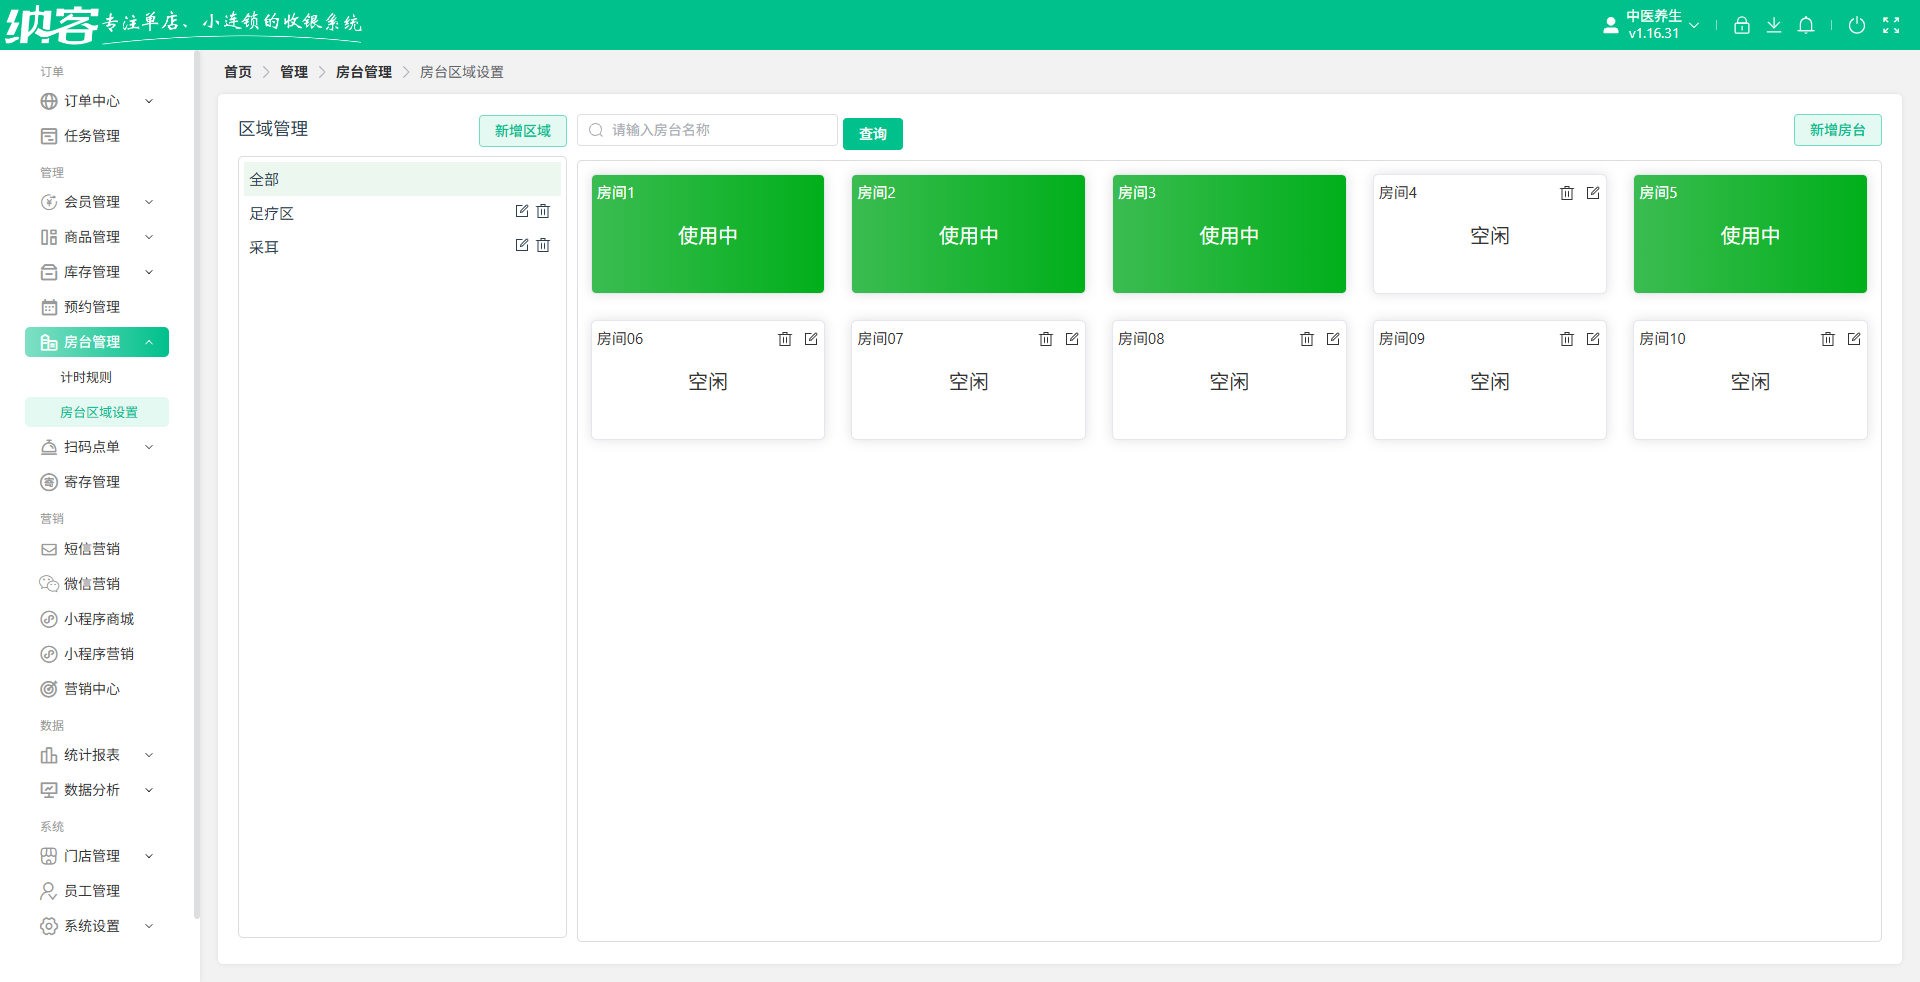Click the download icon in the top bar
The width and height of the screenshot is (1920, 982).
click(x=1774, y=25)
